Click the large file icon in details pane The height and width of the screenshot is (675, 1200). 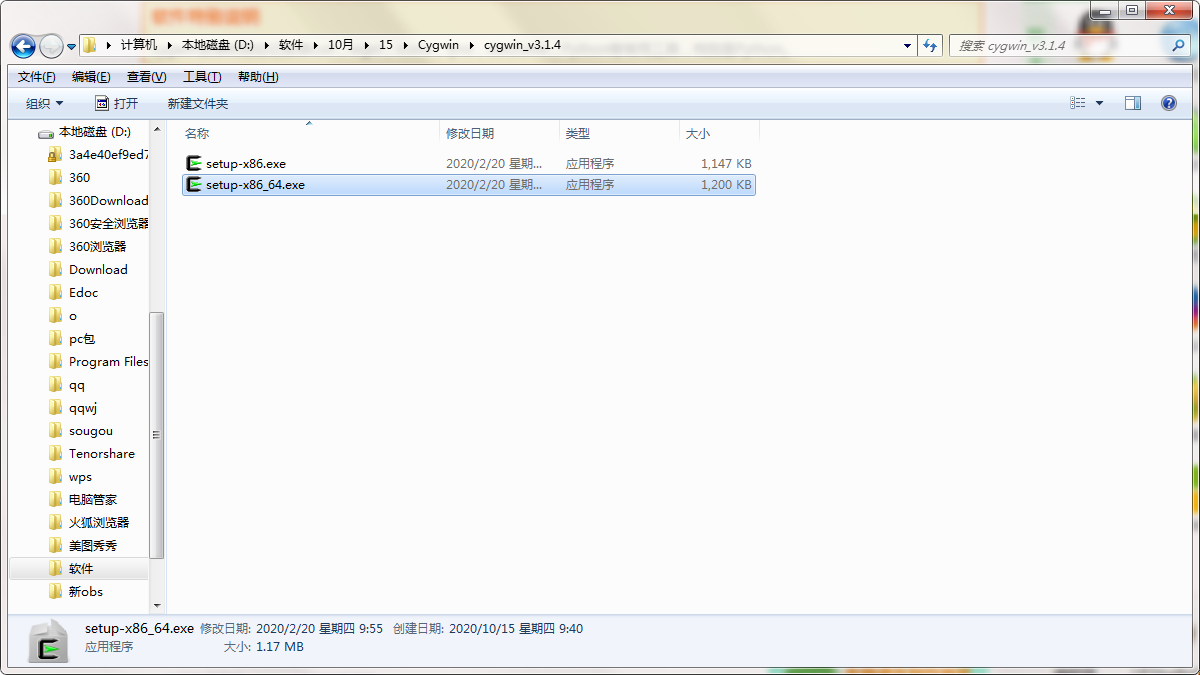[47, 640]
